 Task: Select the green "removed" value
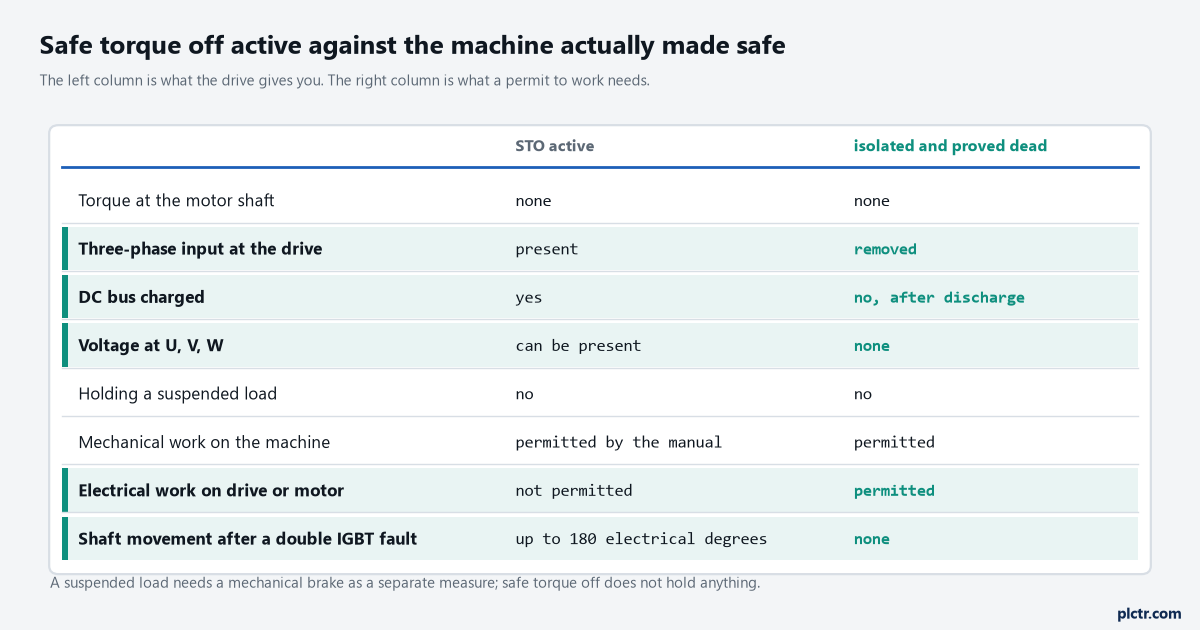point(885,250)
